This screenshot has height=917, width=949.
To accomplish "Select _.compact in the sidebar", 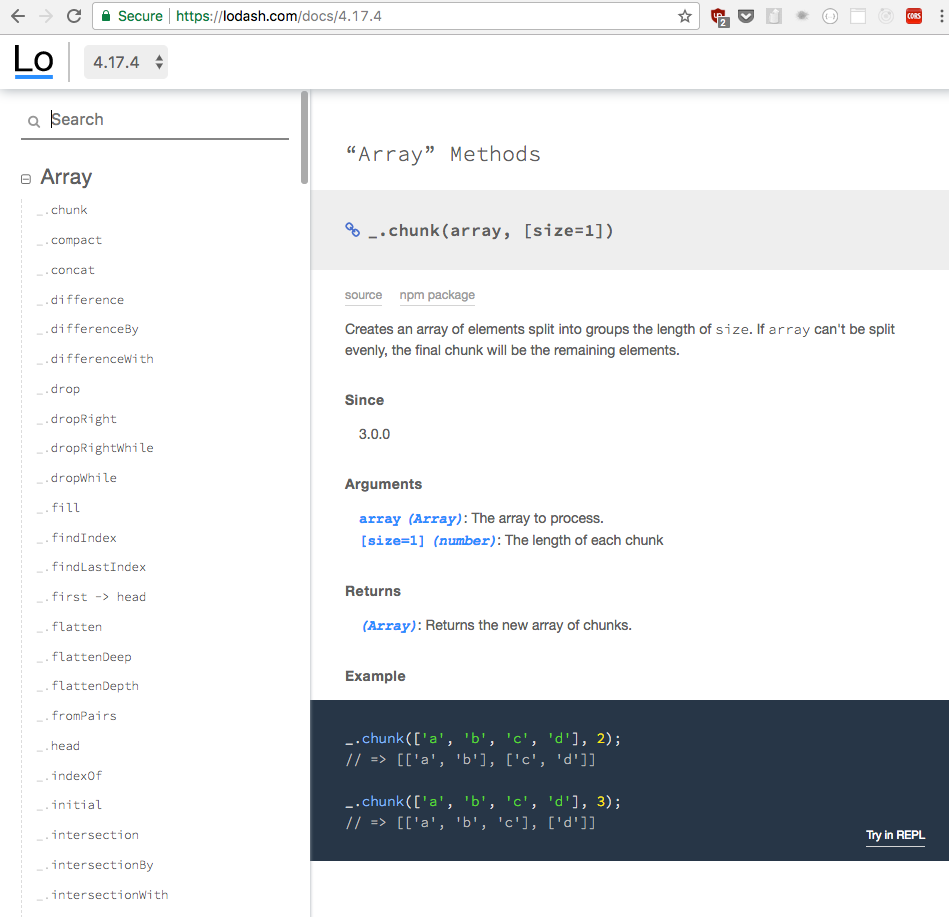I will (69, 240).
